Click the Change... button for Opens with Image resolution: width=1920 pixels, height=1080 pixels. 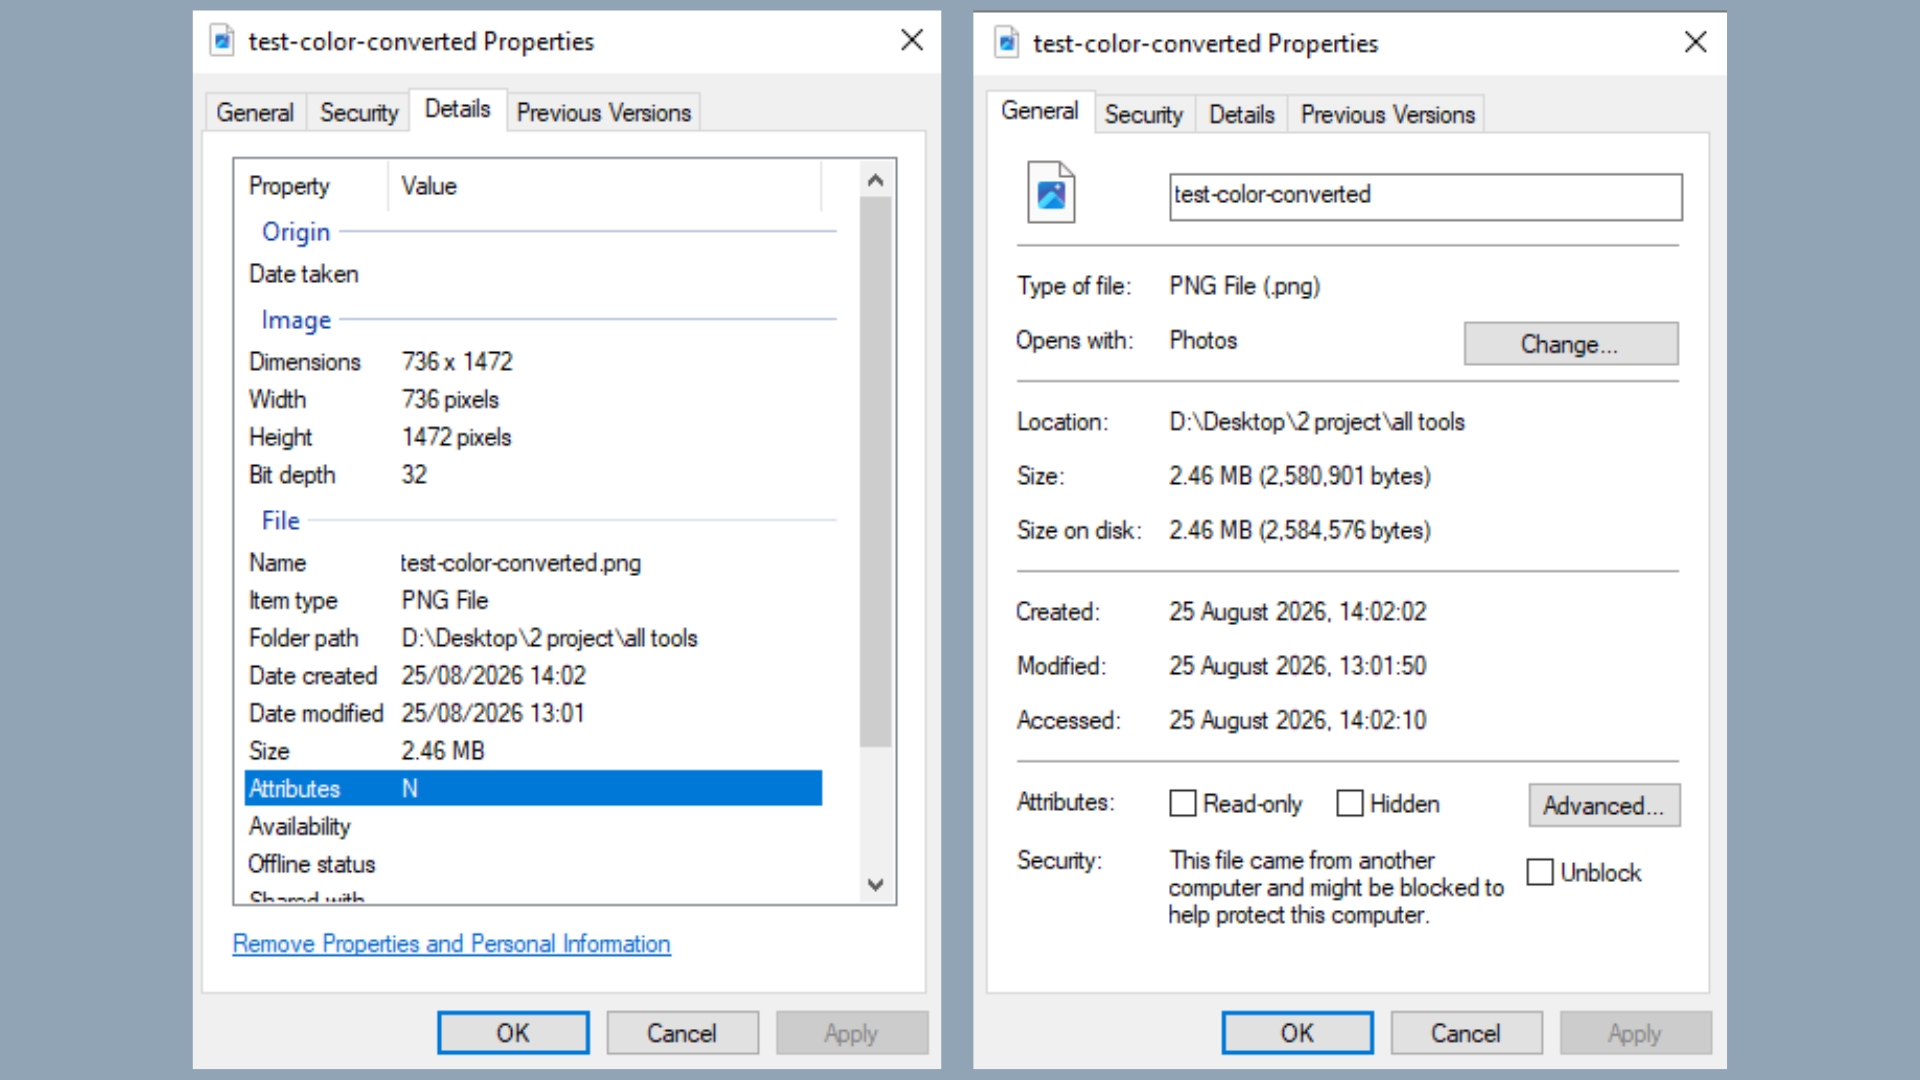point(1571,344)
